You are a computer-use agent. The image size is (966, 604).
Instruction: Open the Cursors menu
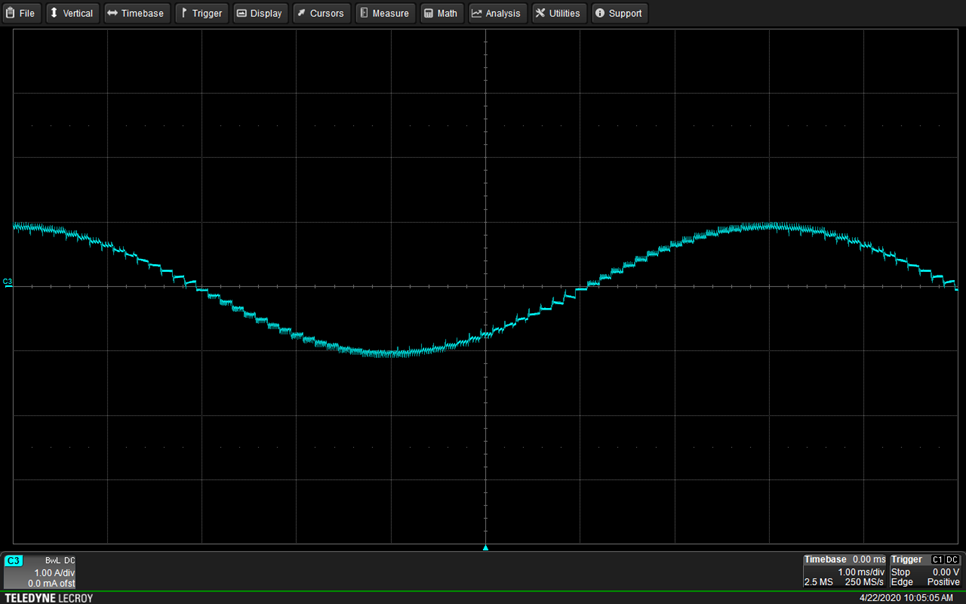tap(320, 13)
